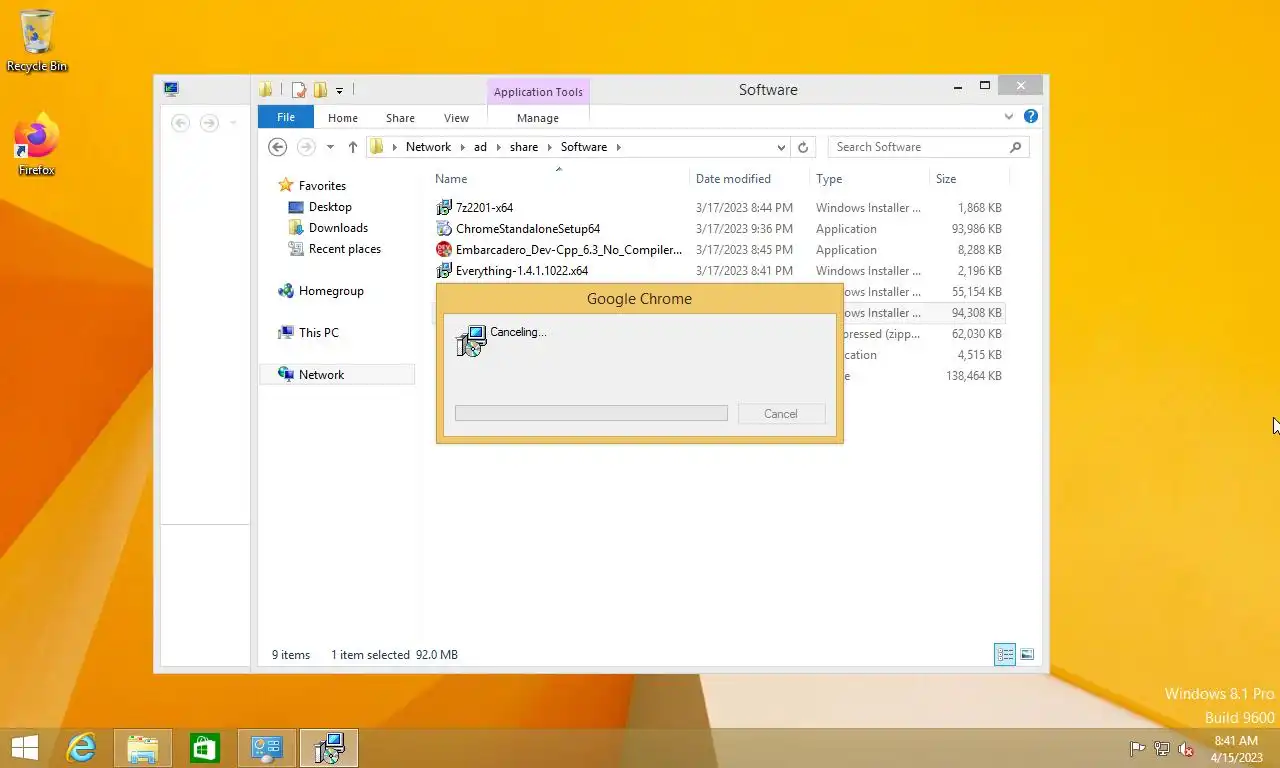This screenshot has width=1280, height=768.
Task: Click 'ad' in the address breadcrumb
Action: (480, 147)
